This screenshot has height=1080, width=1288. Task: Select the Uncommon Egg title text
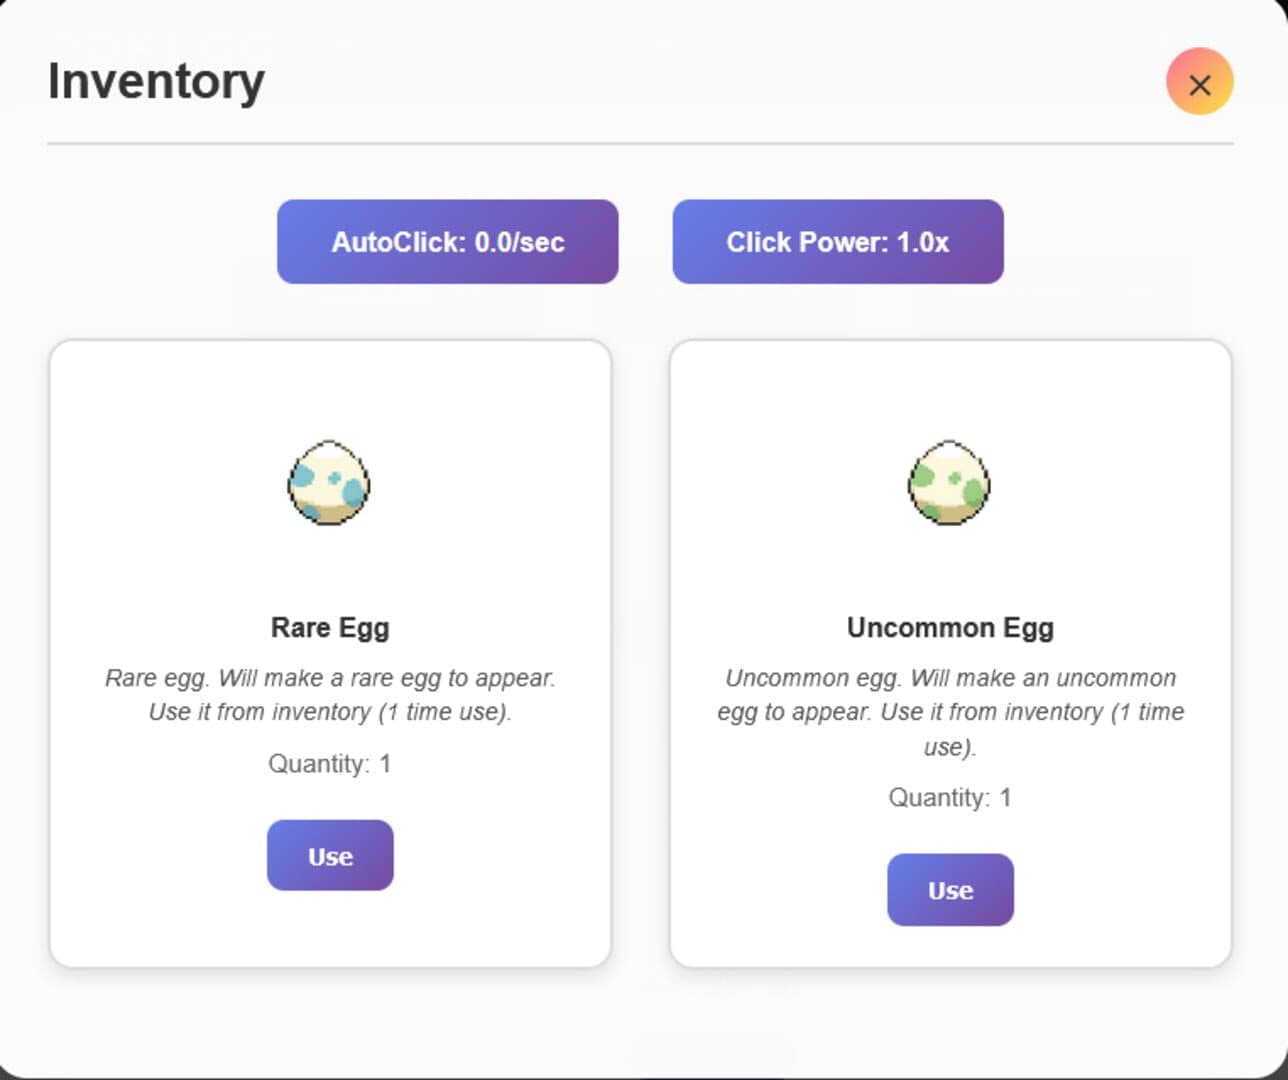click(950, 628)
